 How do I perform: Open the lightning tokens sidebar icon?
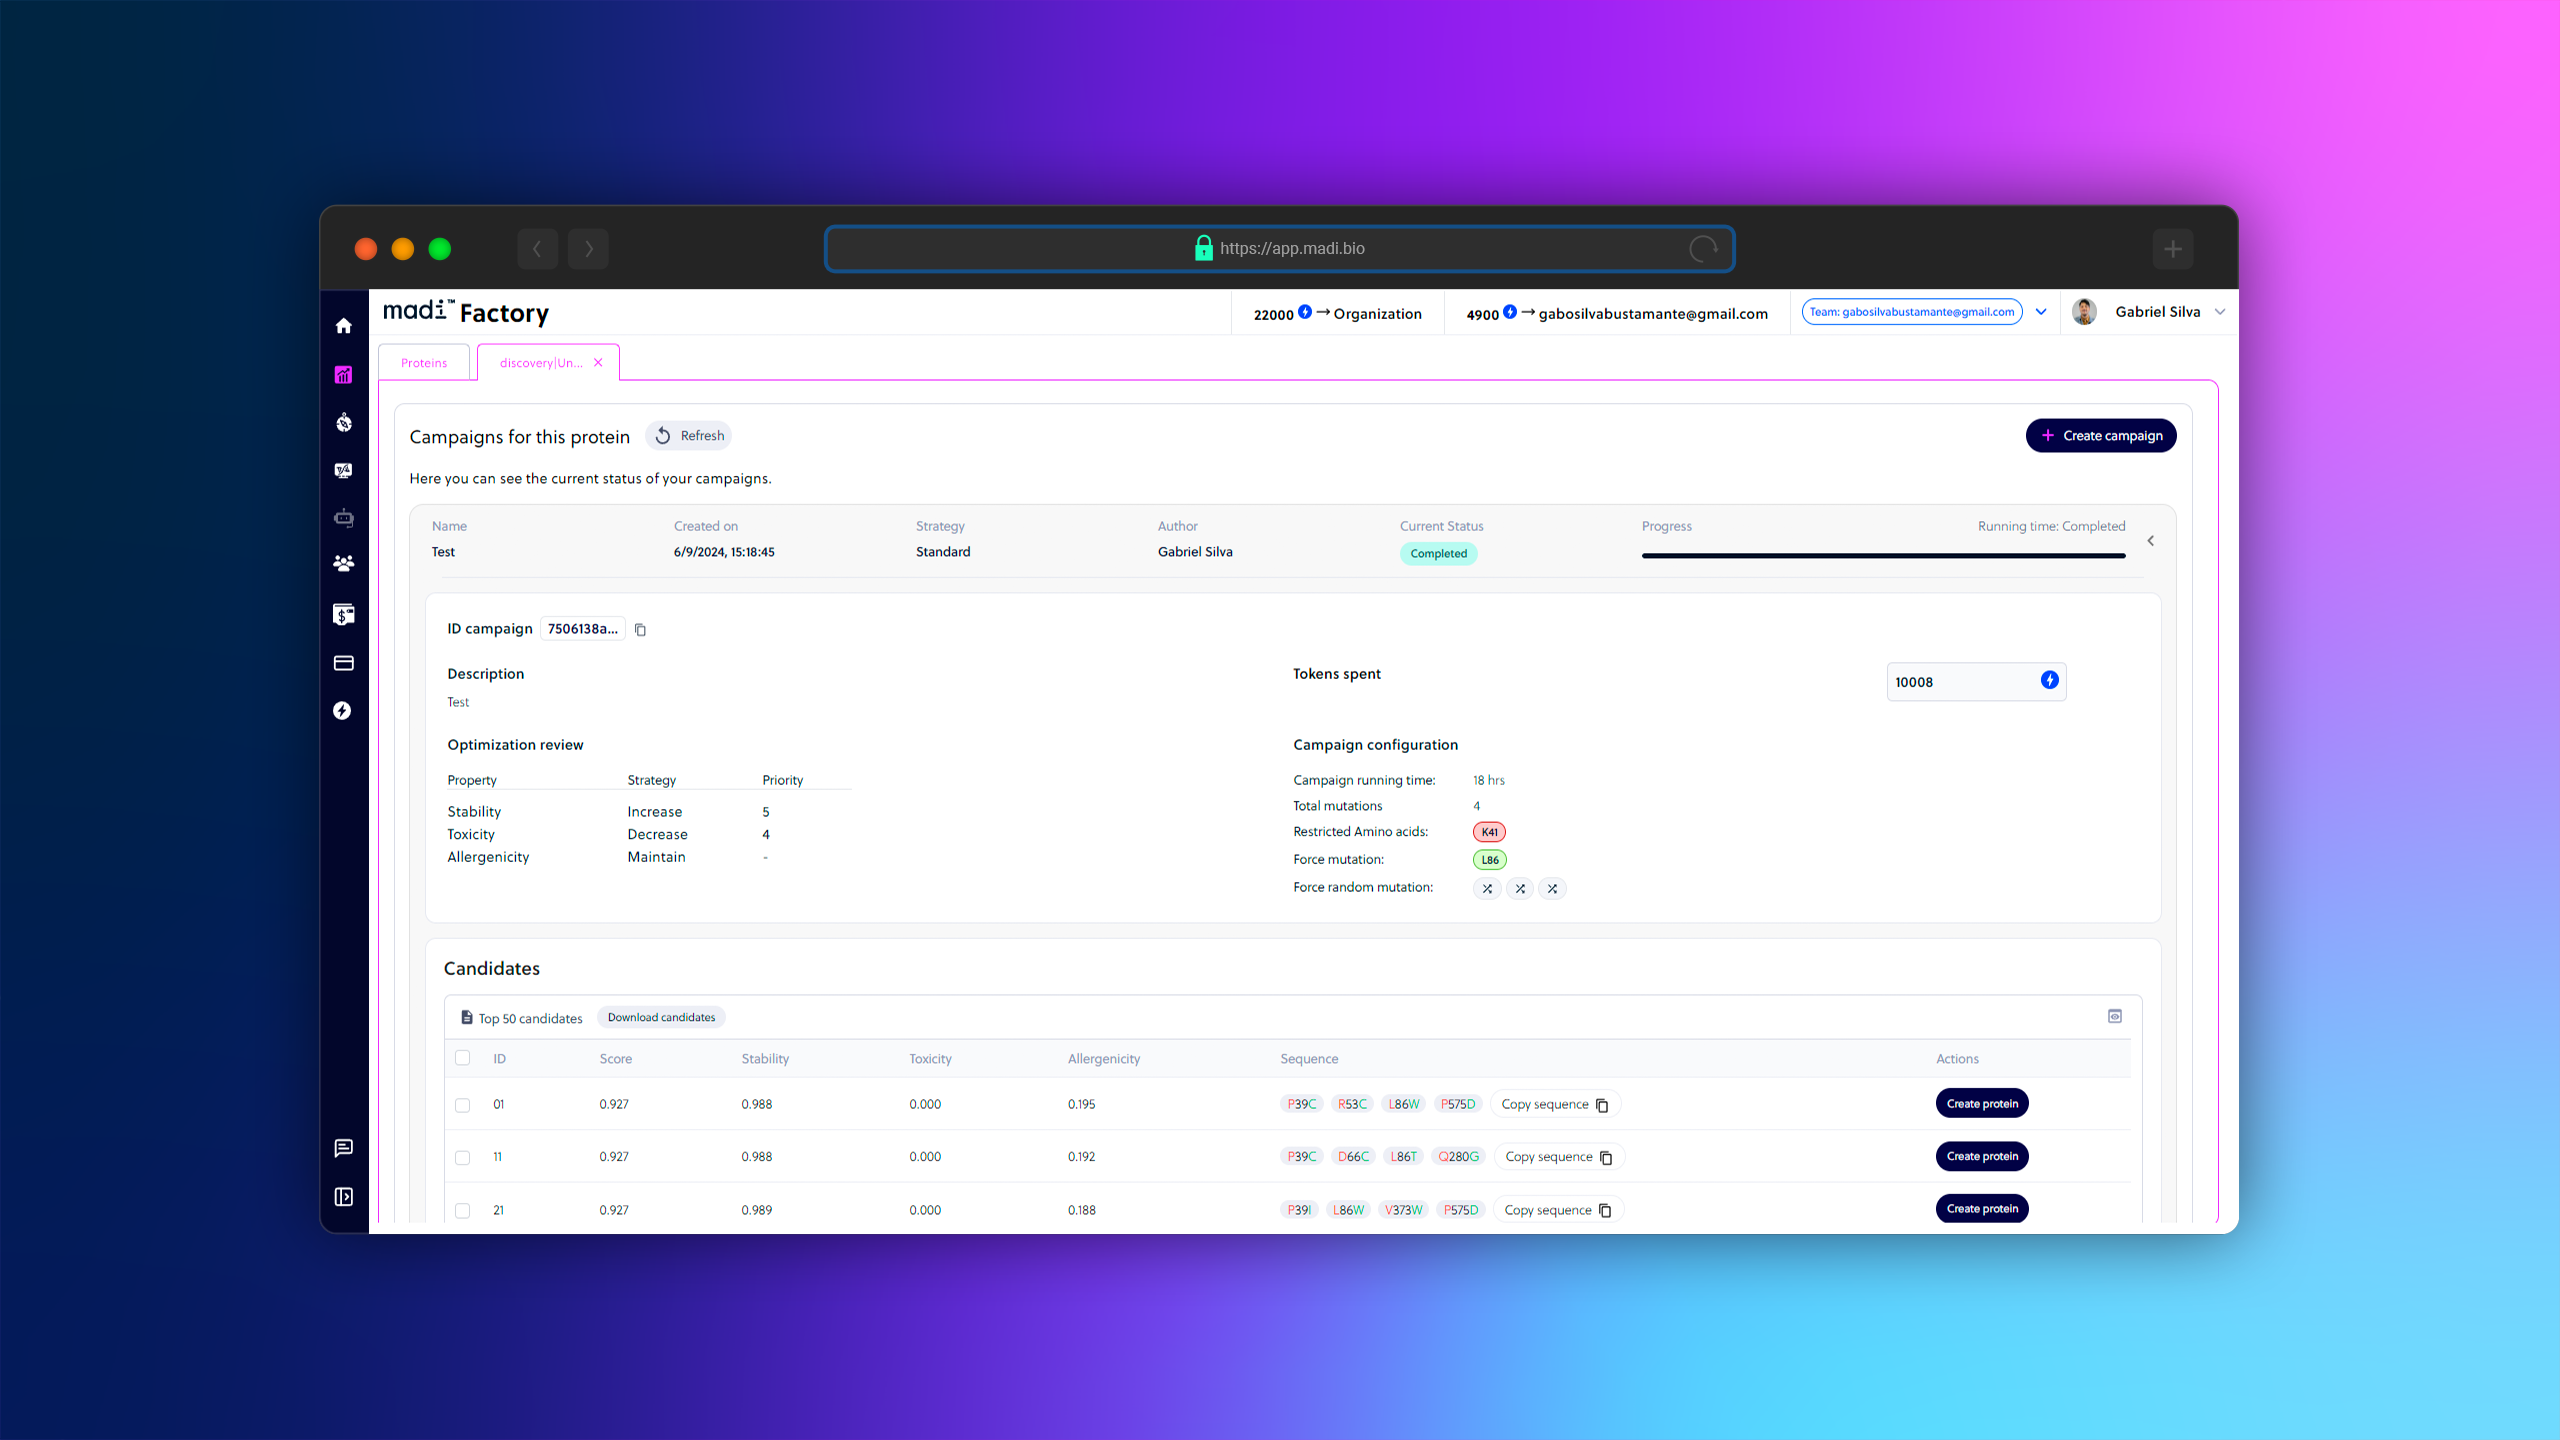[343, 710]
